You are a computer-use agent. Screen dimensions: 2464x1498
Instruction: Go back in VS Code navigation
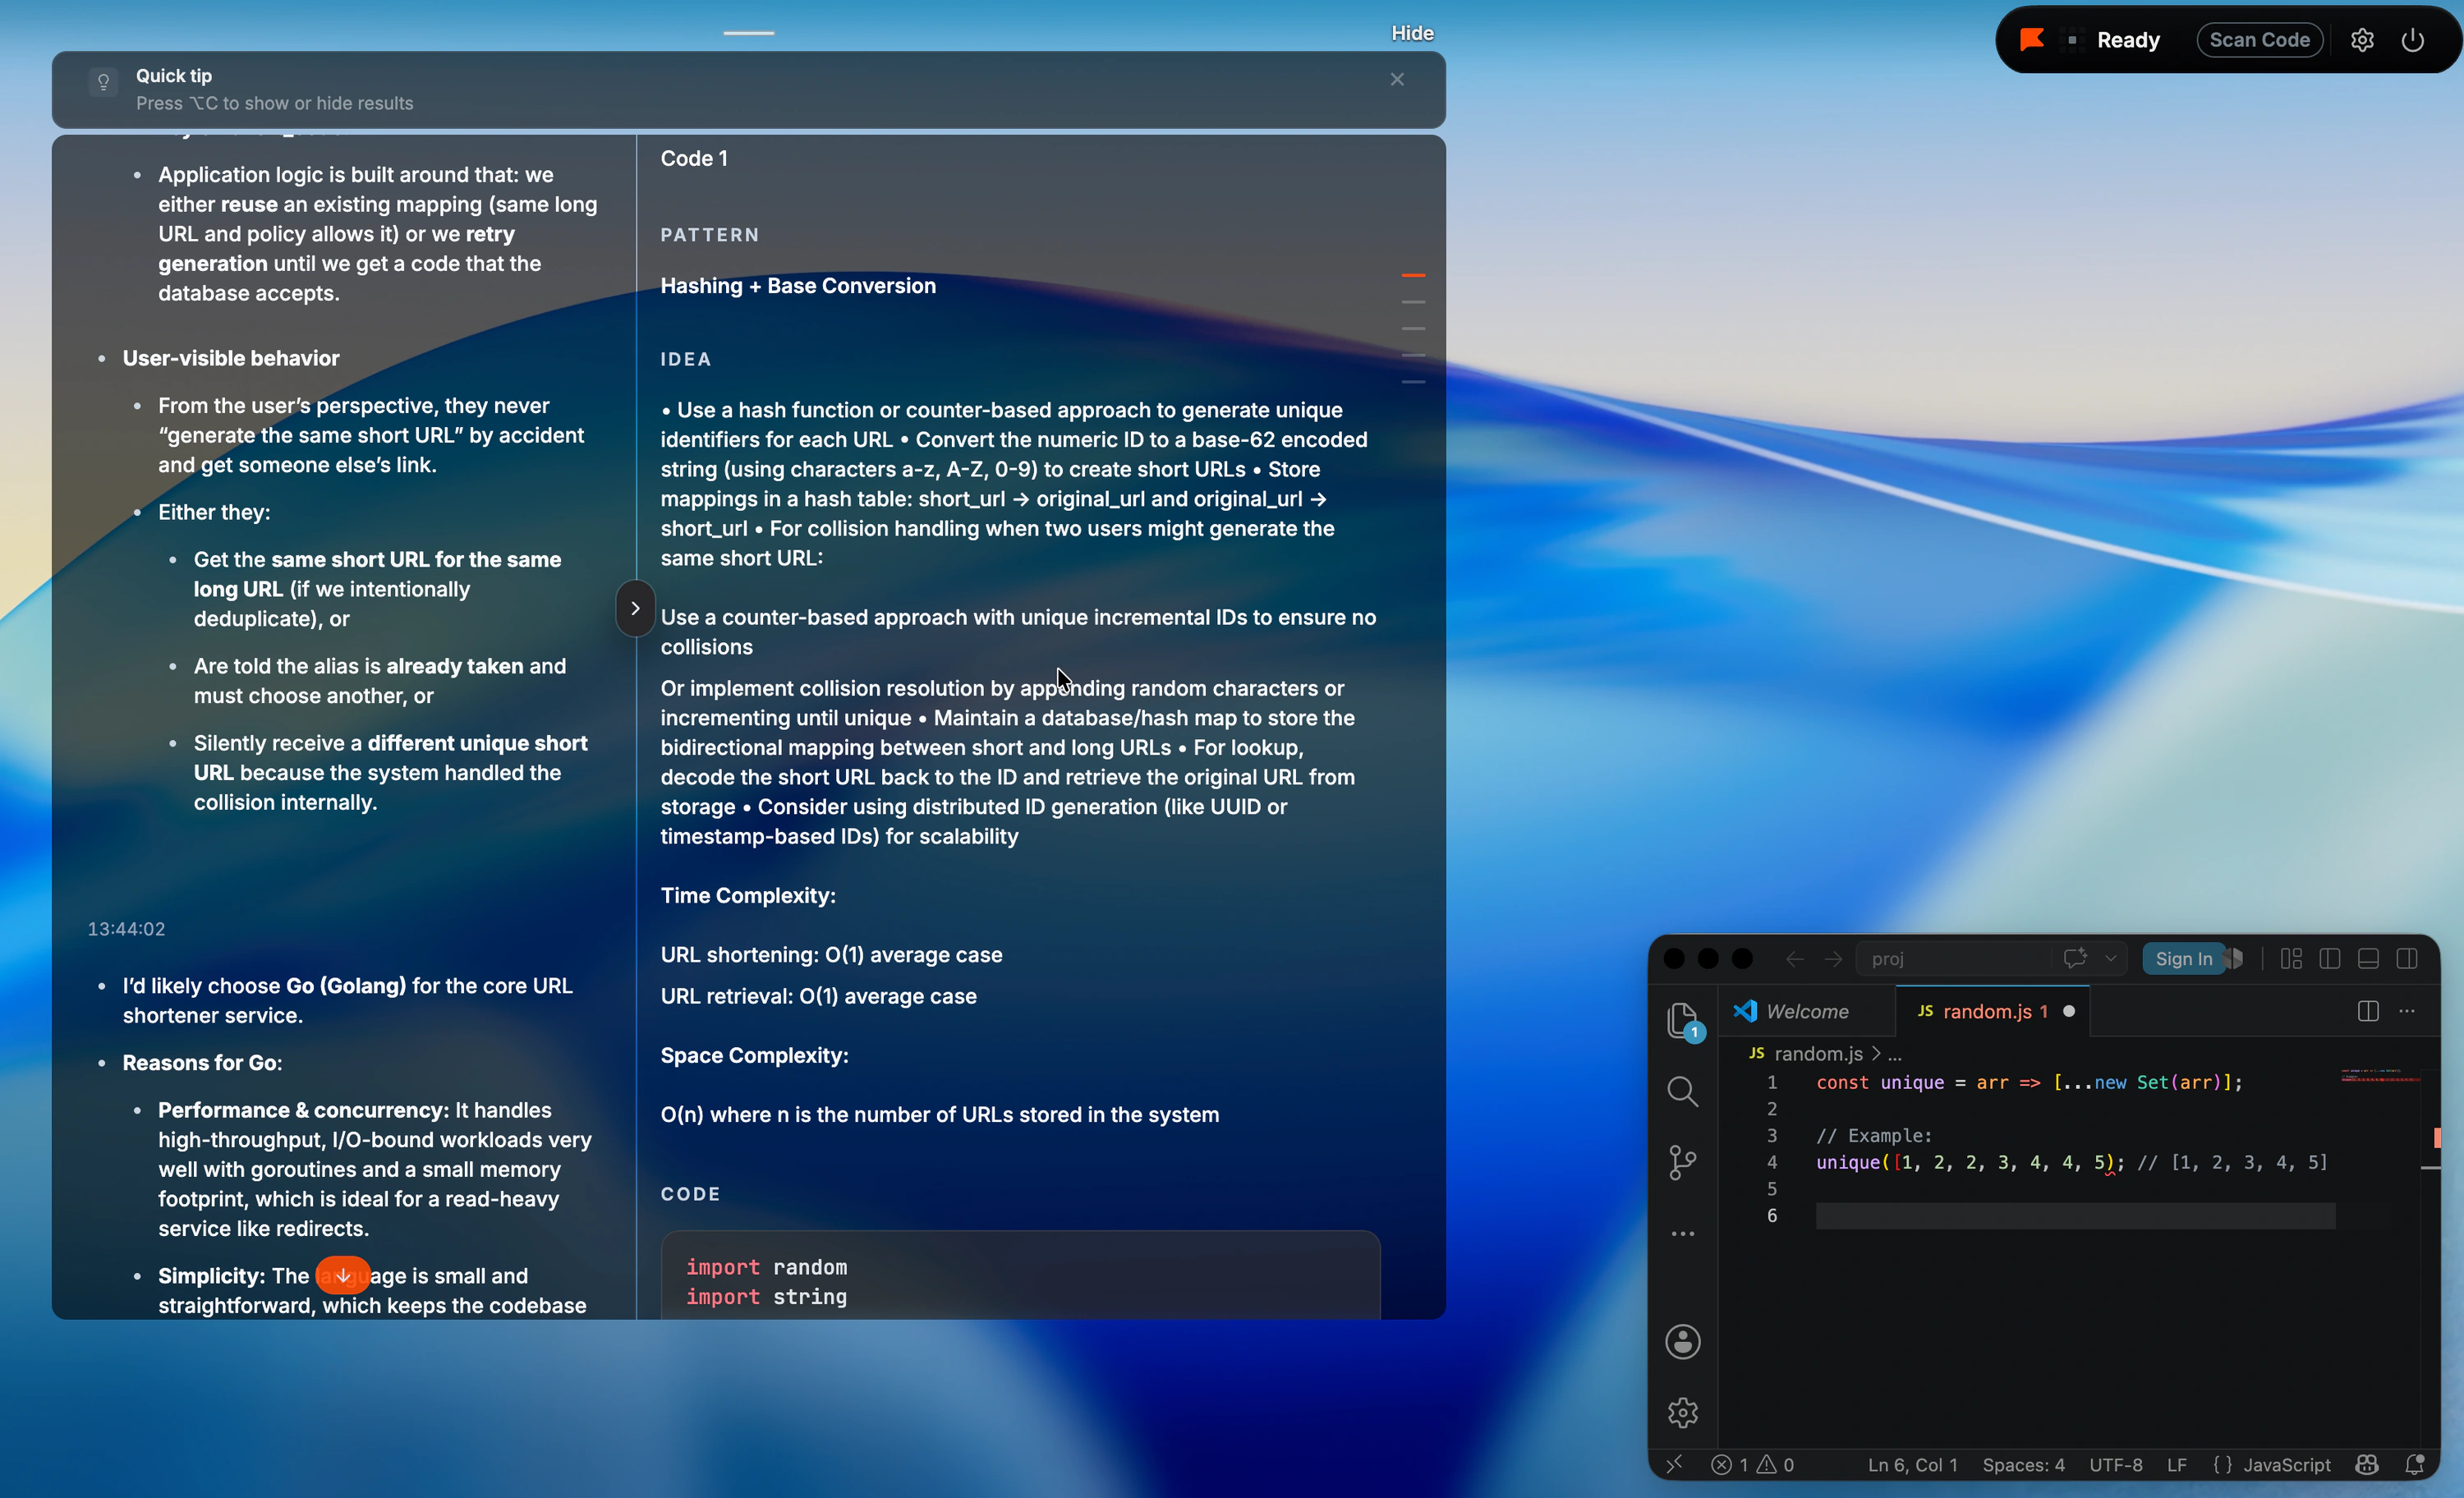(1795, 959)
